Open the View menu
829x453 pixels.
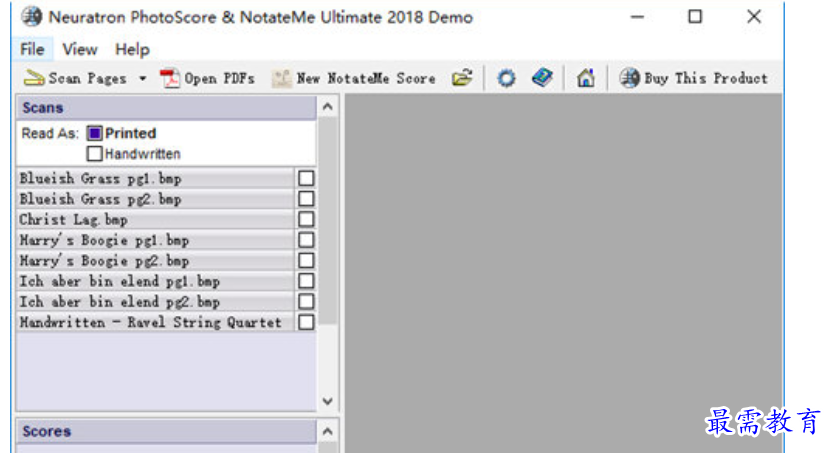tap(80, 50)
